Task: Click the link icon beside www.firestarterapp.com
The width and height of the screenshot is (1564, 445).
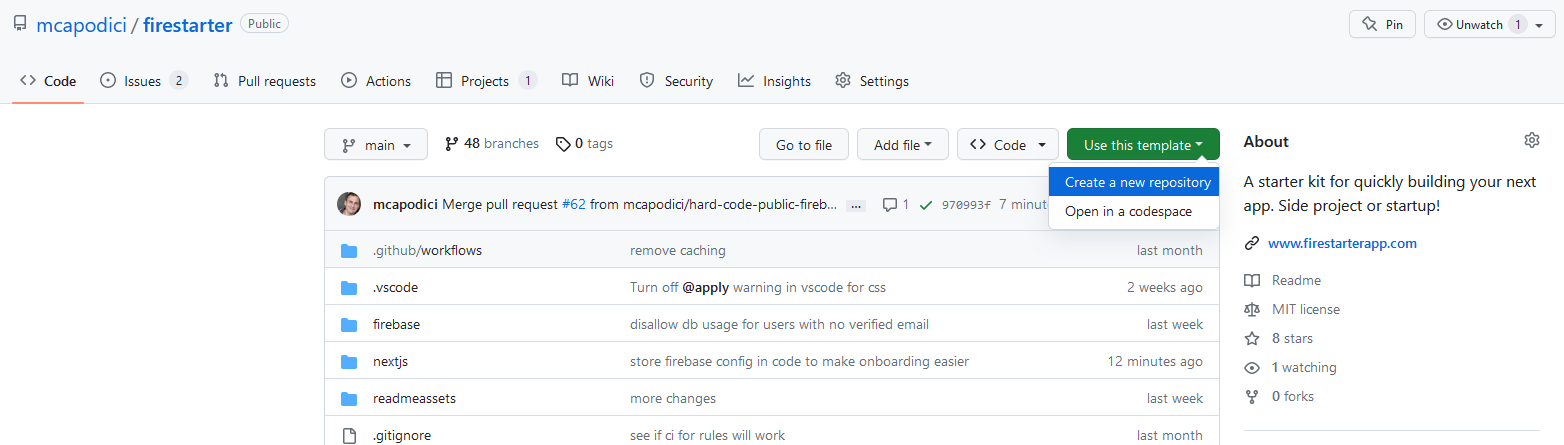Action: tap(1252, 243)
